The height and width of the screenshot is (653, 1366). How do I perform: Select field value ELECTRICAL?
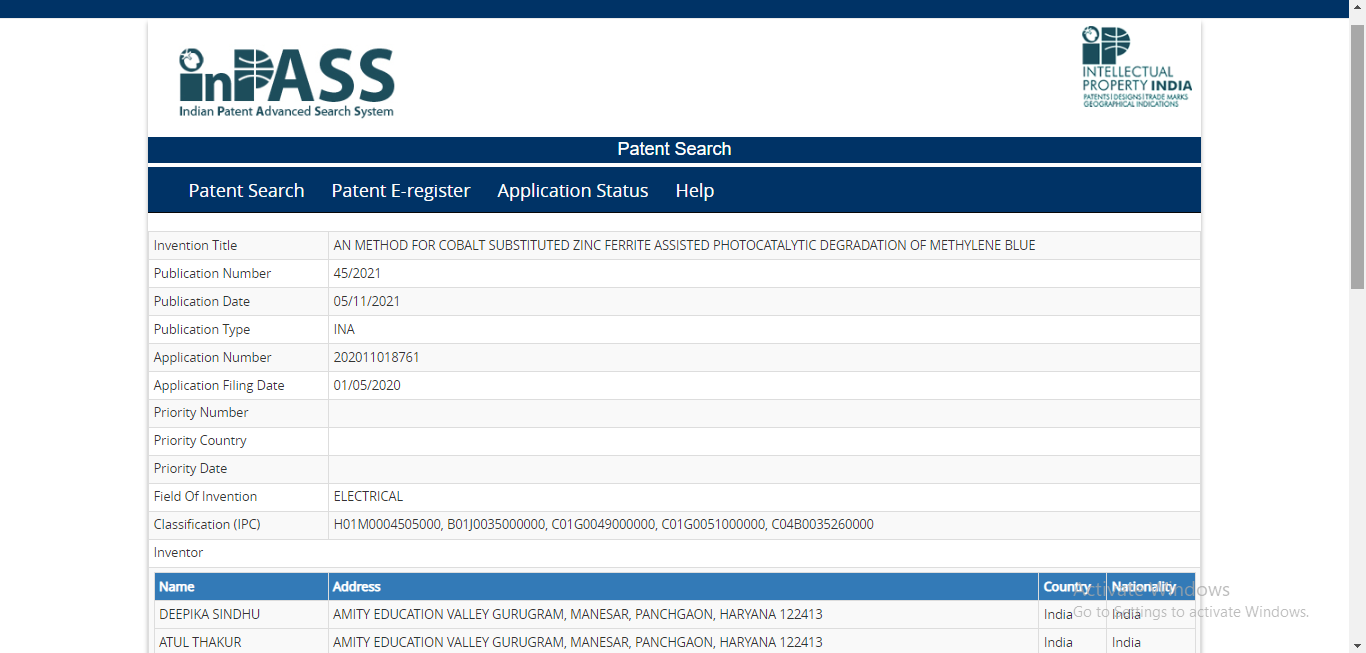click(368, 496)
